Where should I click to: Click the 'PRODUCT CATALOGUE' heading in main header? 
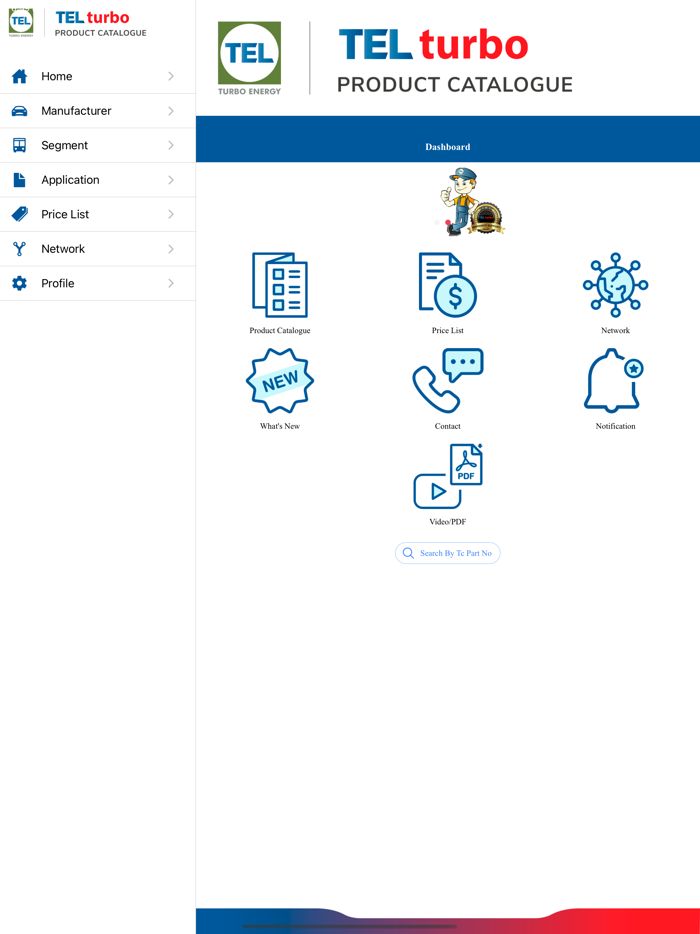pyautogui.click(x=455, y=85)
